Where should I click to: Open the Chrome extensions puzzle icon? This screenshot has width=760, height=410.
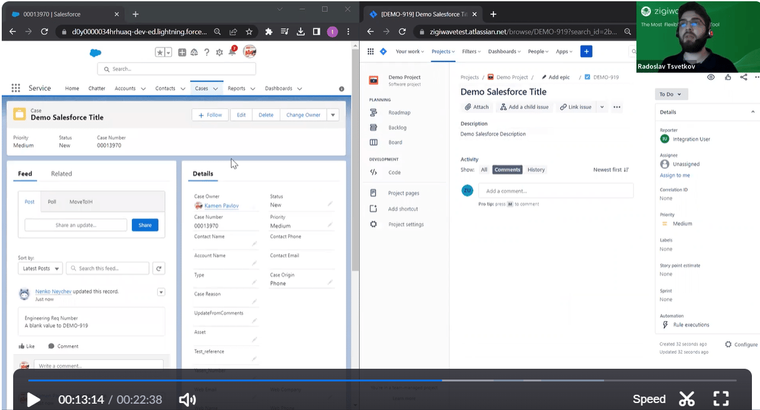point(268,32)
